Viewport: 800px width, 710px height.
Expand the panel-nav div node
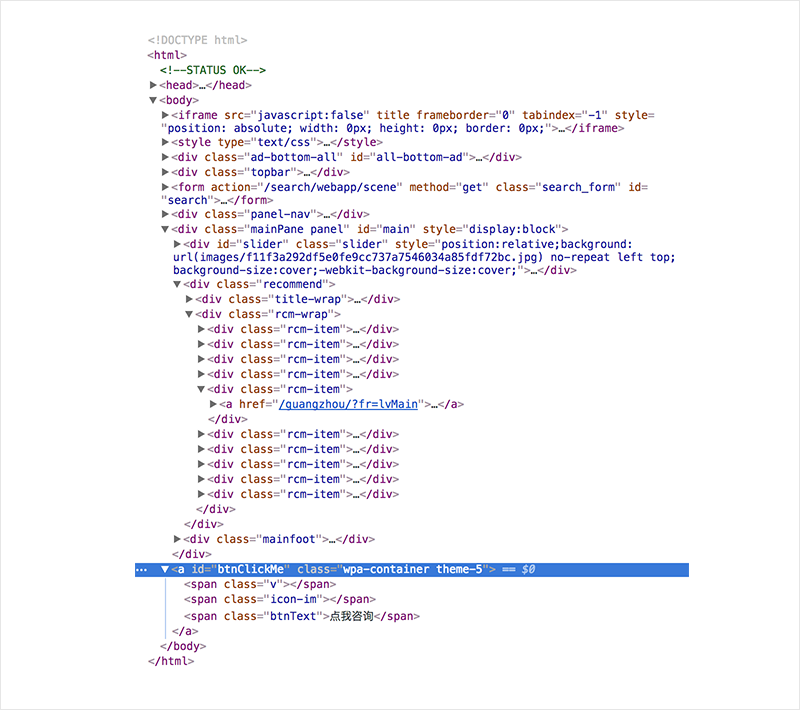165,214
